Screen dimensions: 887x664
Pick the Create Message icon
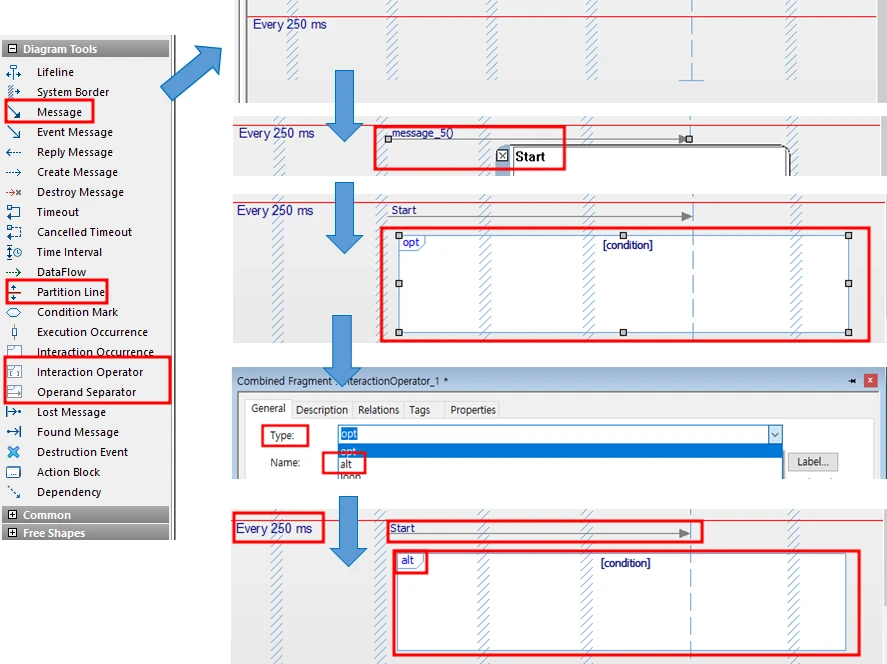pos(14,172)
